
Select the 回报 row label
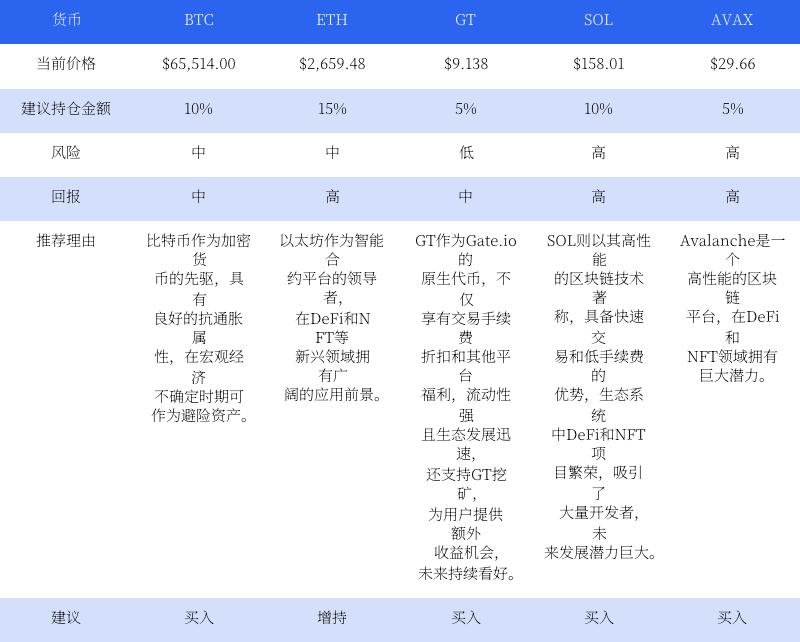coord(66,197)
